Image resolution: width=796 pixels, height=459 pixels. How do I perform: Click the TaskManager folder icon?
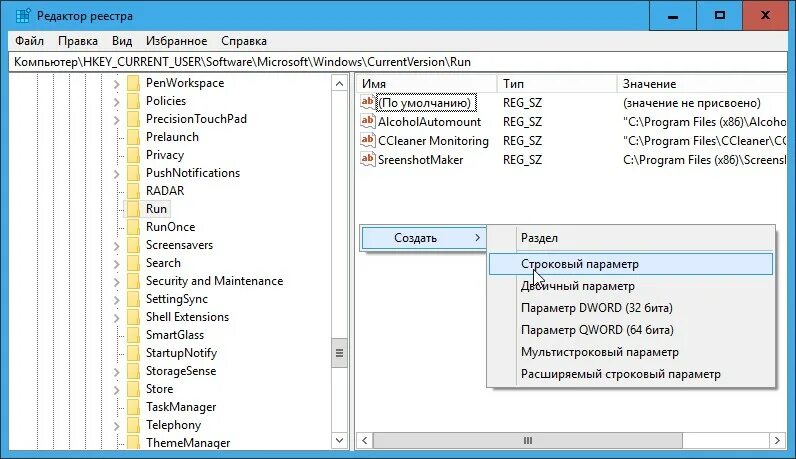coord(134,407)
